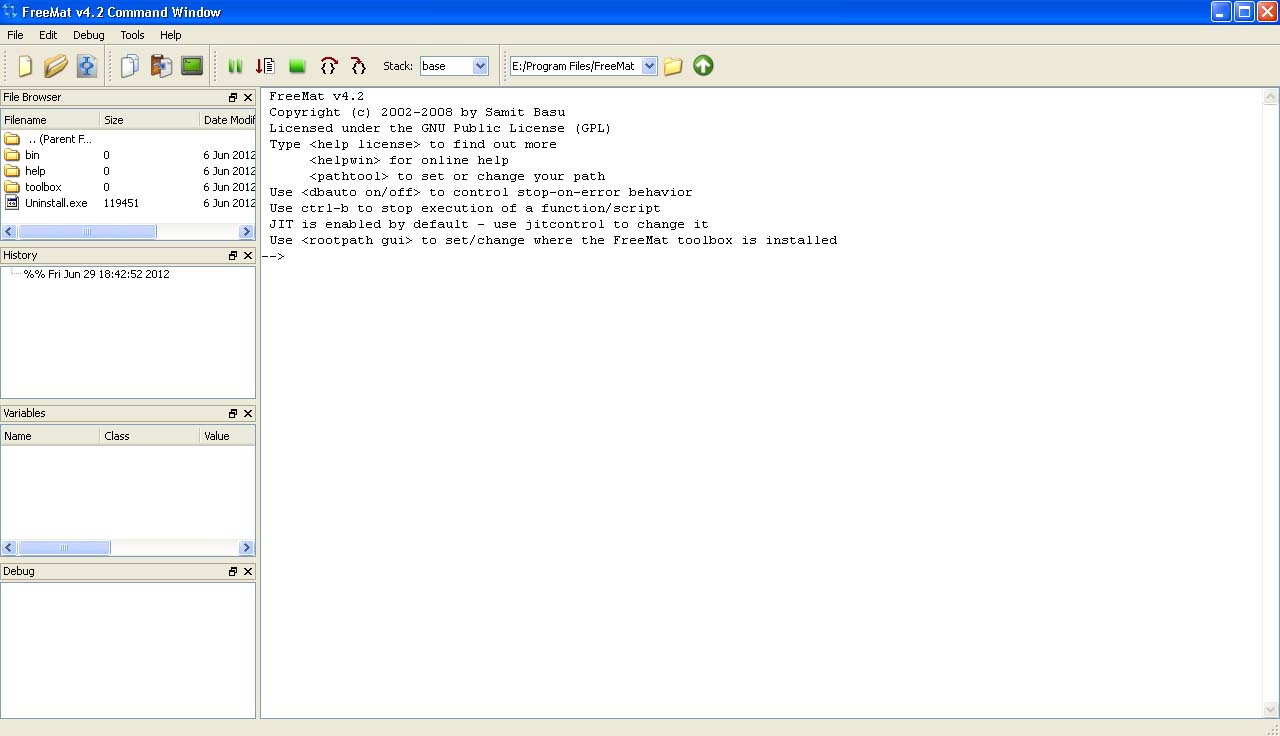Close the Variables panel

tap(248, 413)
